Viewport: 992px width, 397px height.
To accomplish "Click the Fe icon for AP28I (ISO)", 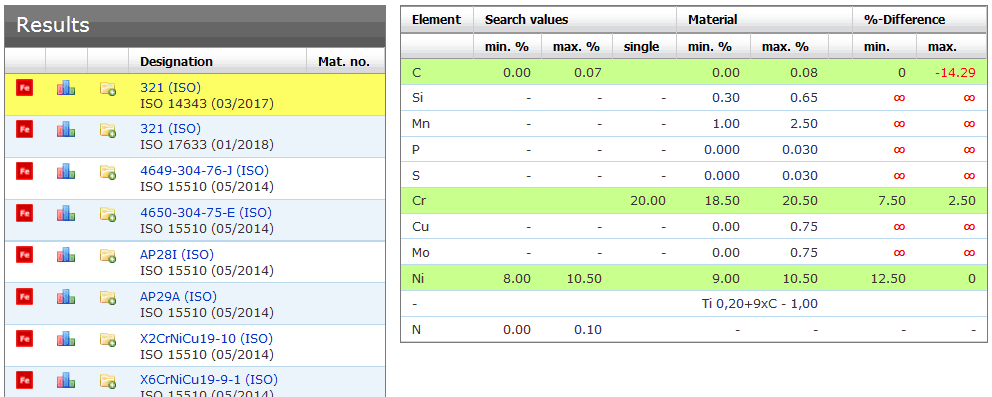I will pos(25,255).
